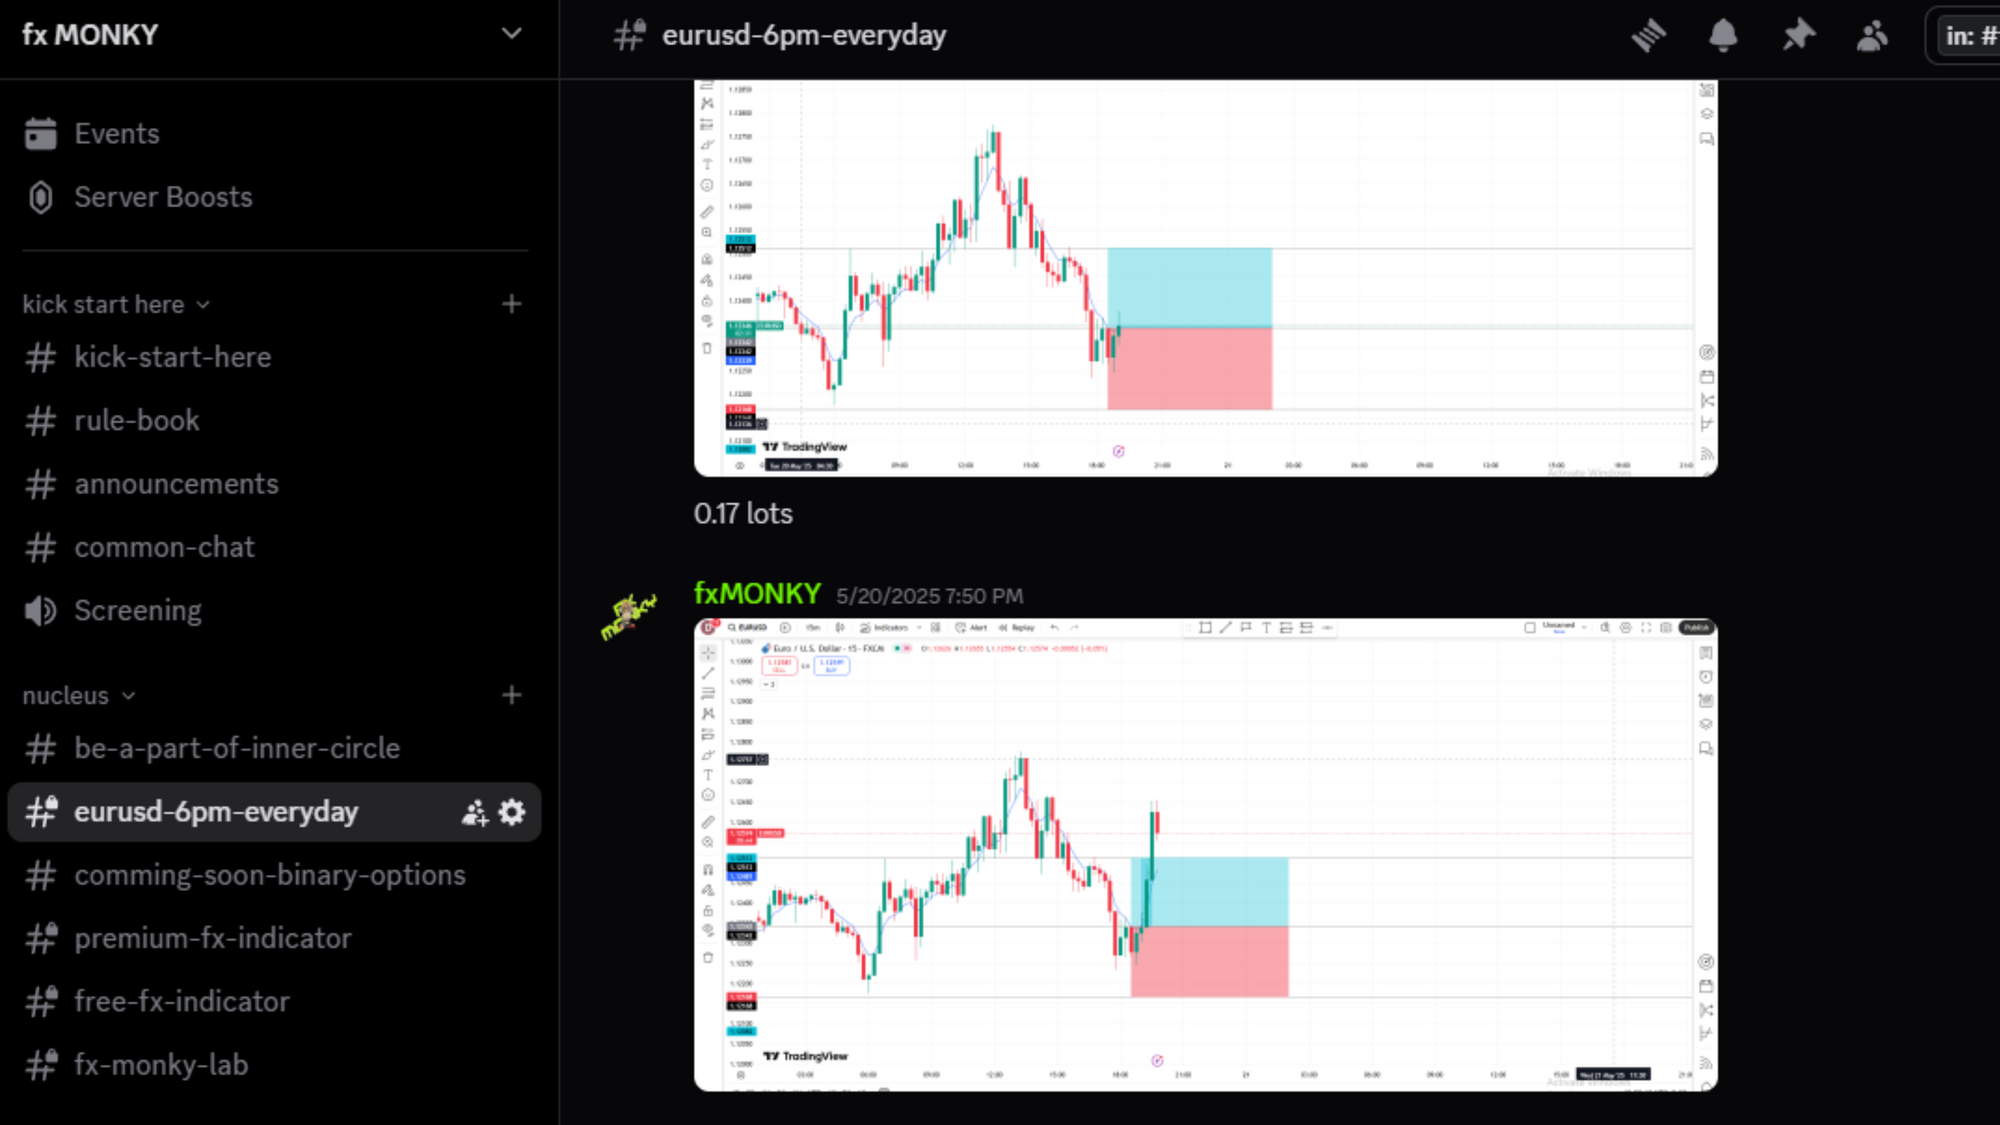2000x1125 pixels.
Task: Click fxMONKY username on the message
Action: click(x=757, y=594)
